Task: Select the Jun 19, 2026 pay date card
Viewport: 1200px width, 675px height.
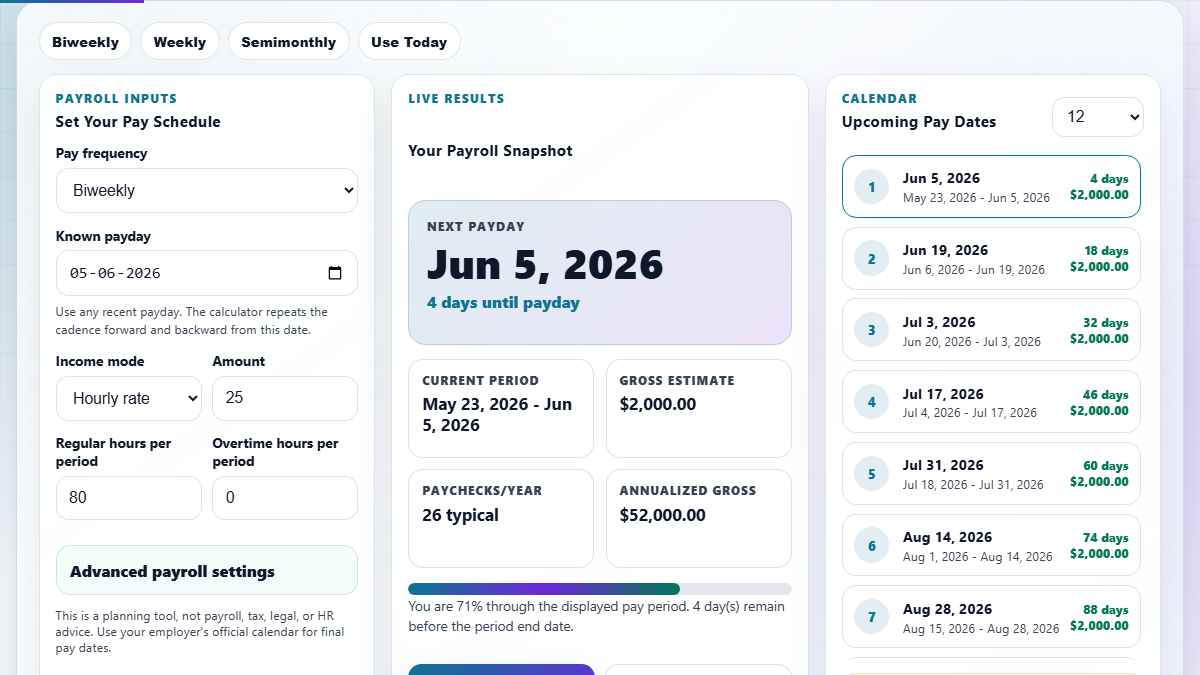Action: pyautogui.click(x=991, y=259)
